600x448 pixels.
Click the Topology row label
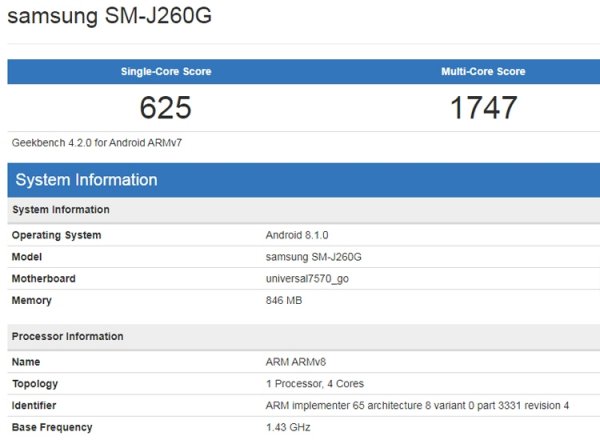click(x=35, y=384)
